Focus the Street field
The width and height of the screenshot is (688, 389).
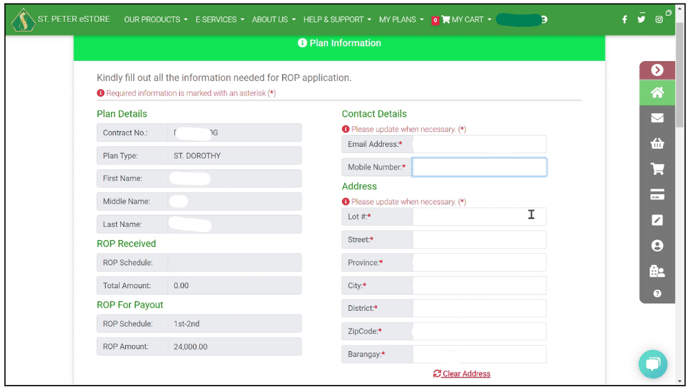point(479,239)
